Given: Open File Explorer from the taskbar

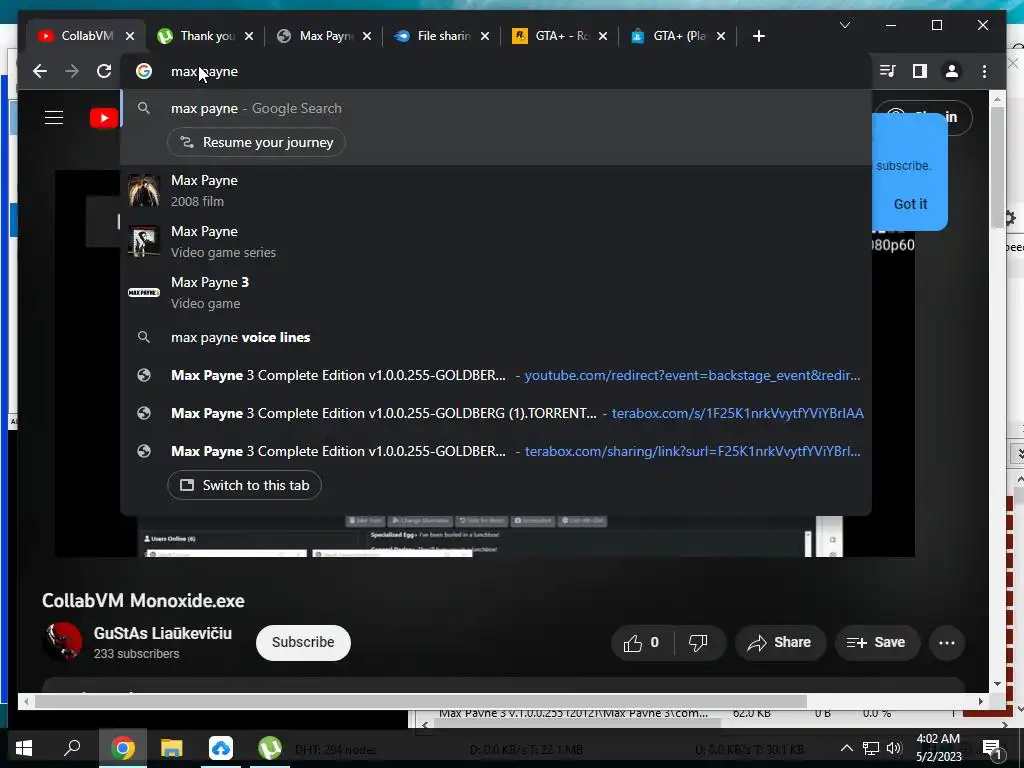Looking at the screenshot, I should (171, 748).
